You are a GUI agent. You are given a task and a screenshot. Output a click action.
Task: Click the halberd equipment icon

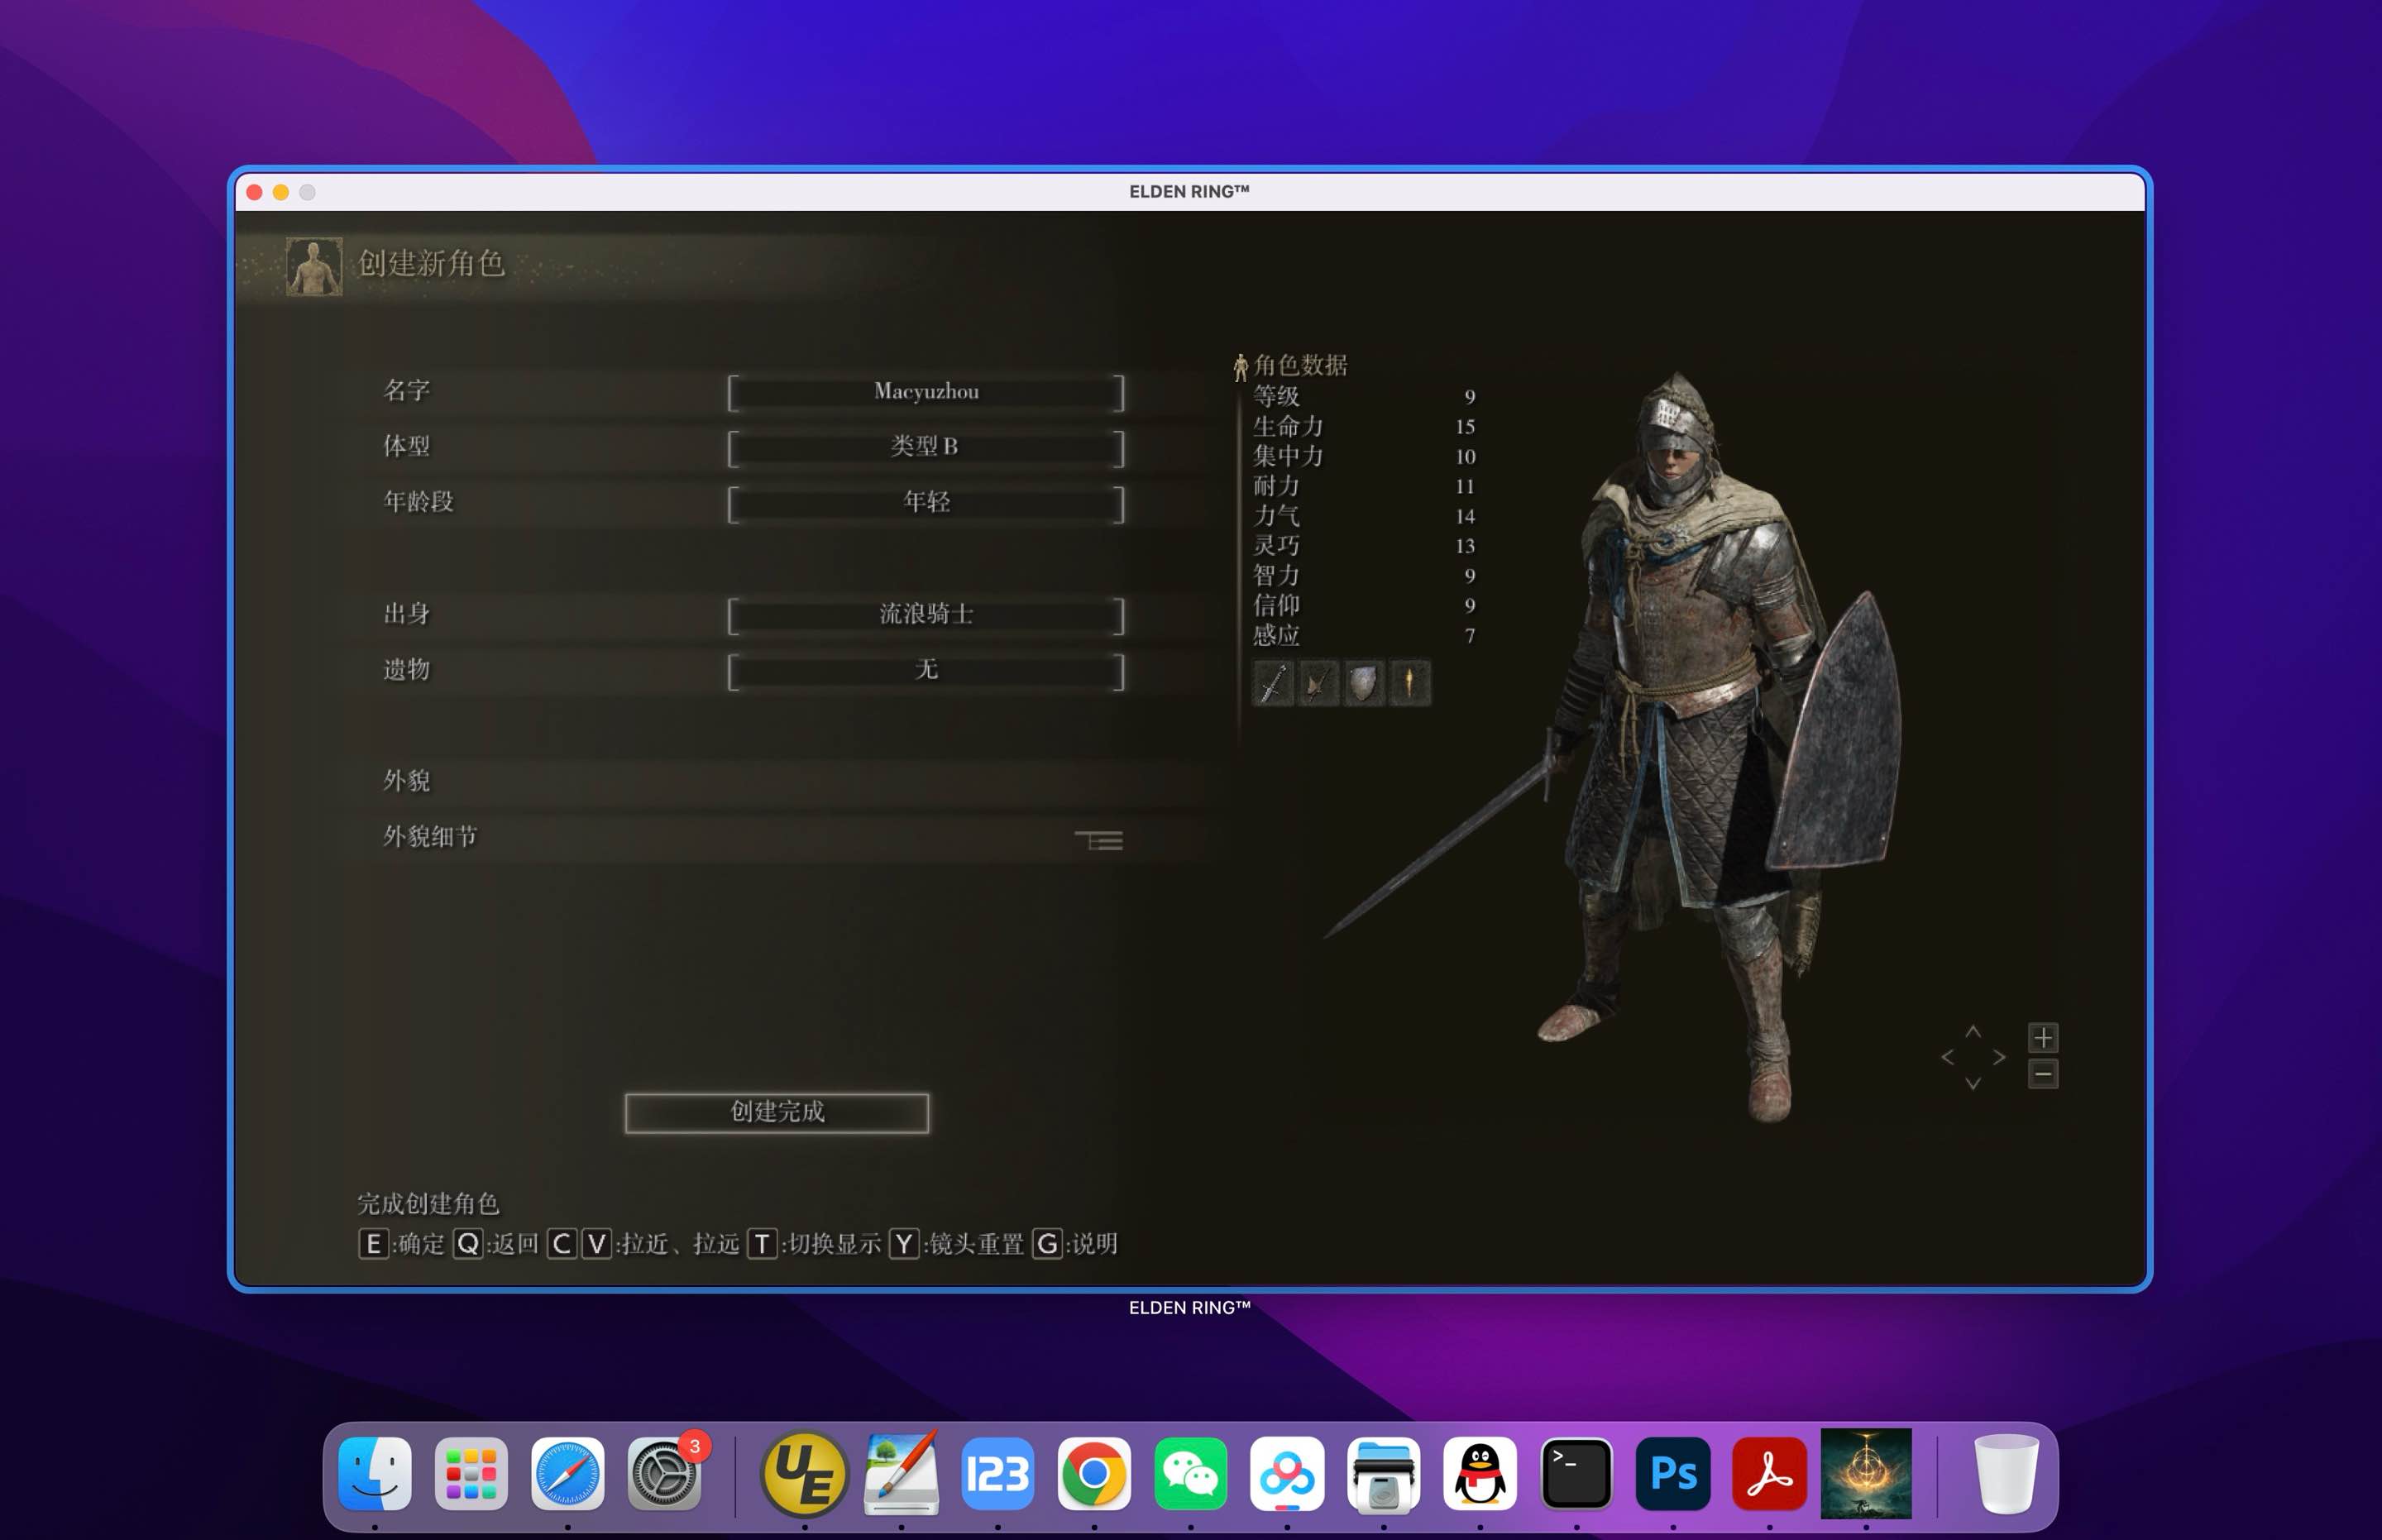click(x=1318, y=683)
